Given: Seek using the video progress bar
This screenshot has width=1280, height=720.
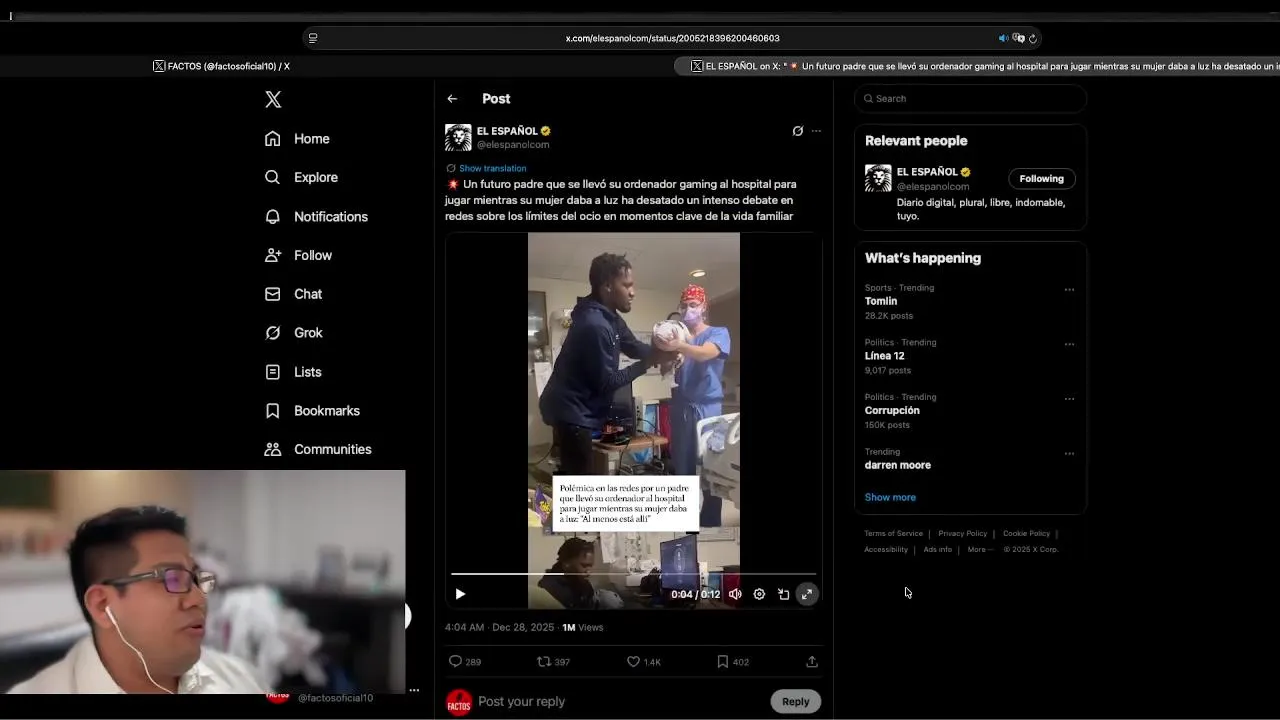Looking at the screenshot, I should (x=633, y=574).
